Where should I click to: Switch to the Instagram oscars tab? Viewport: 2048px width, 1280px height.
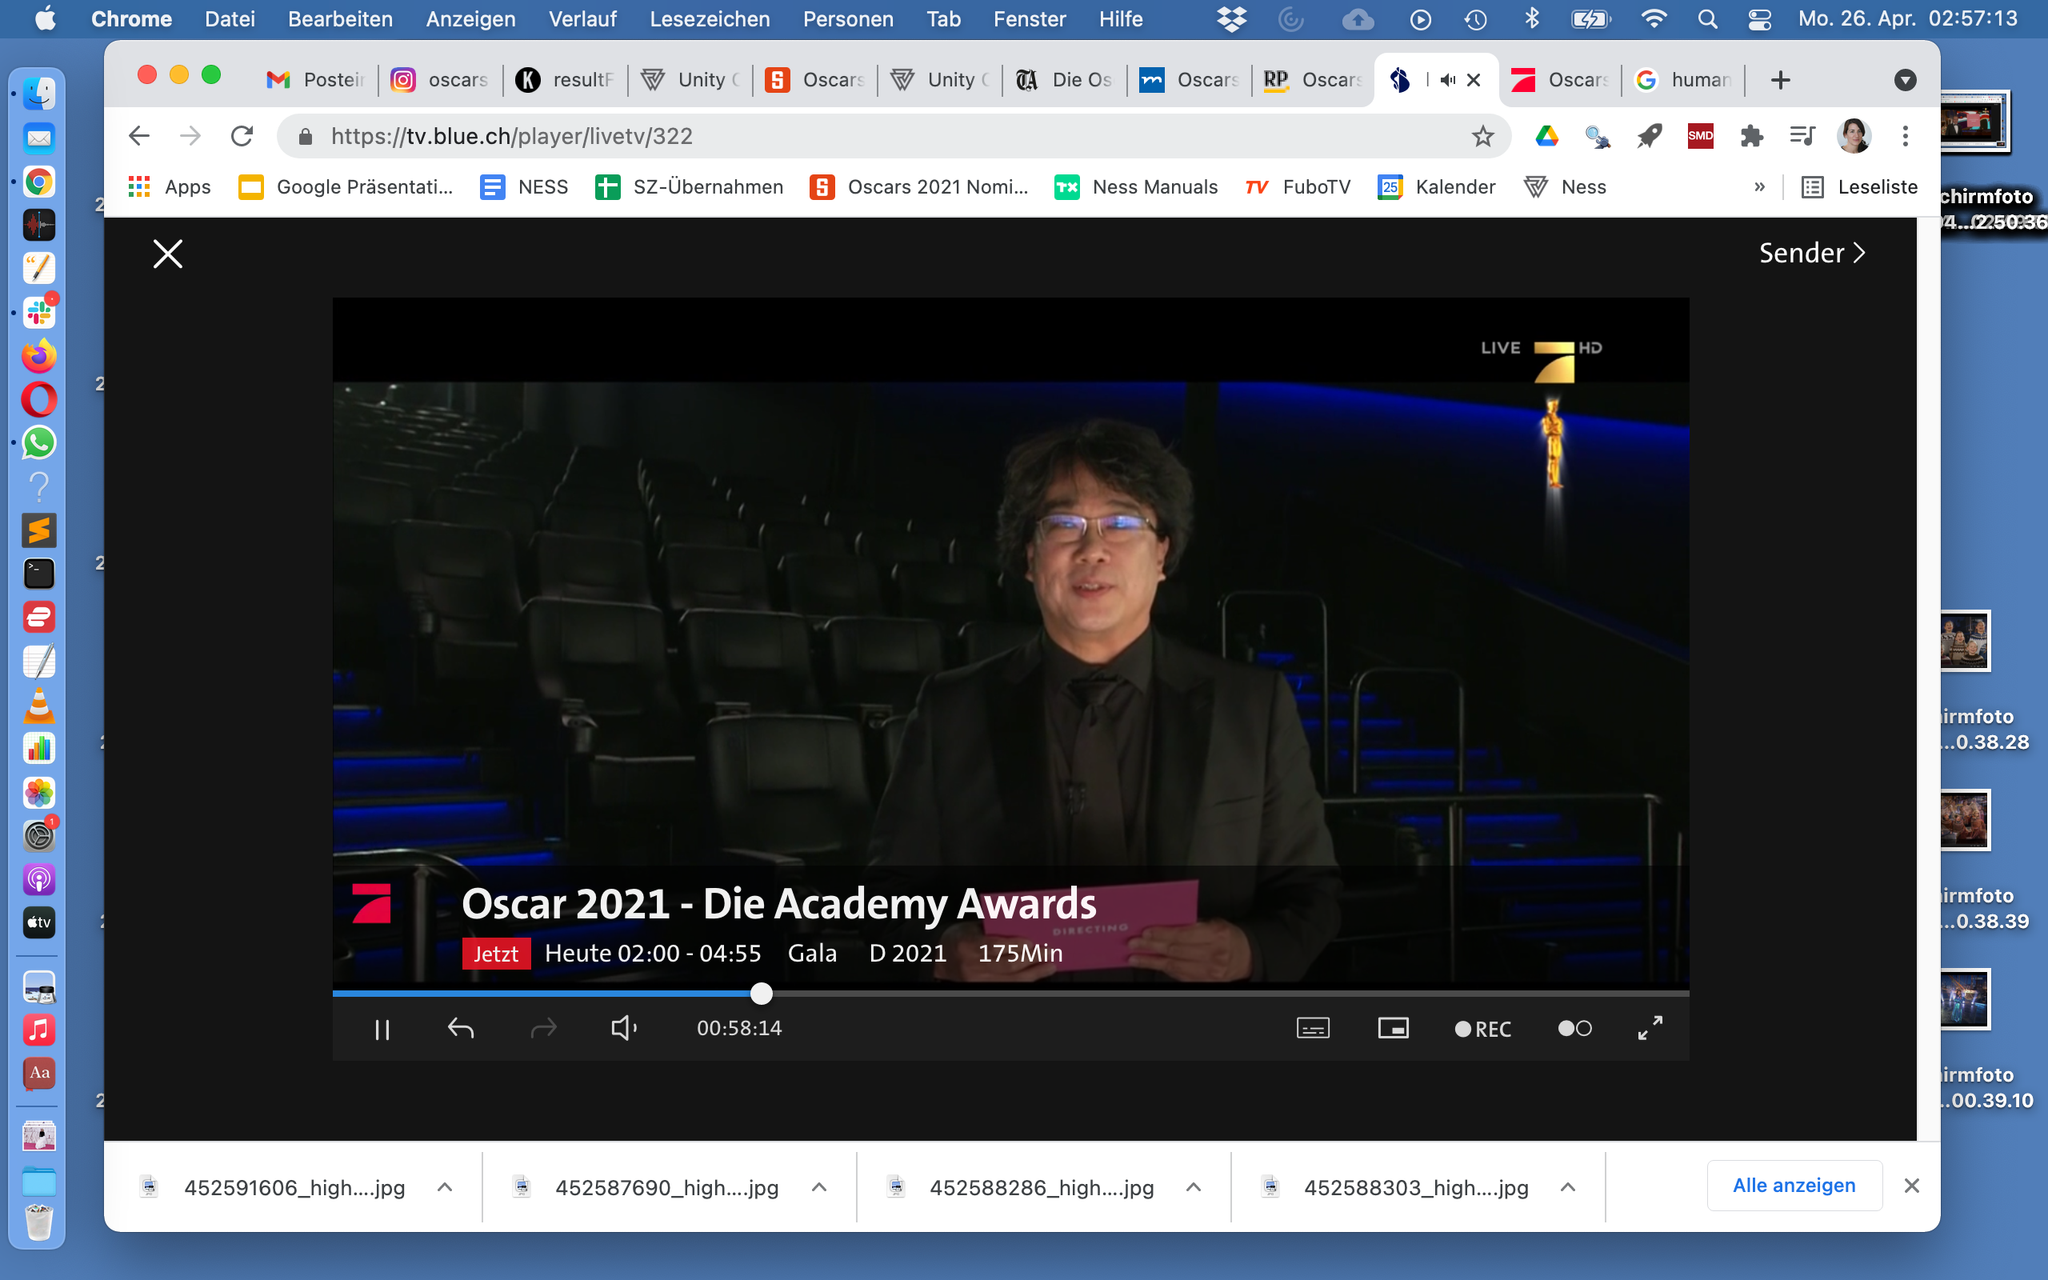coord(440,80)
